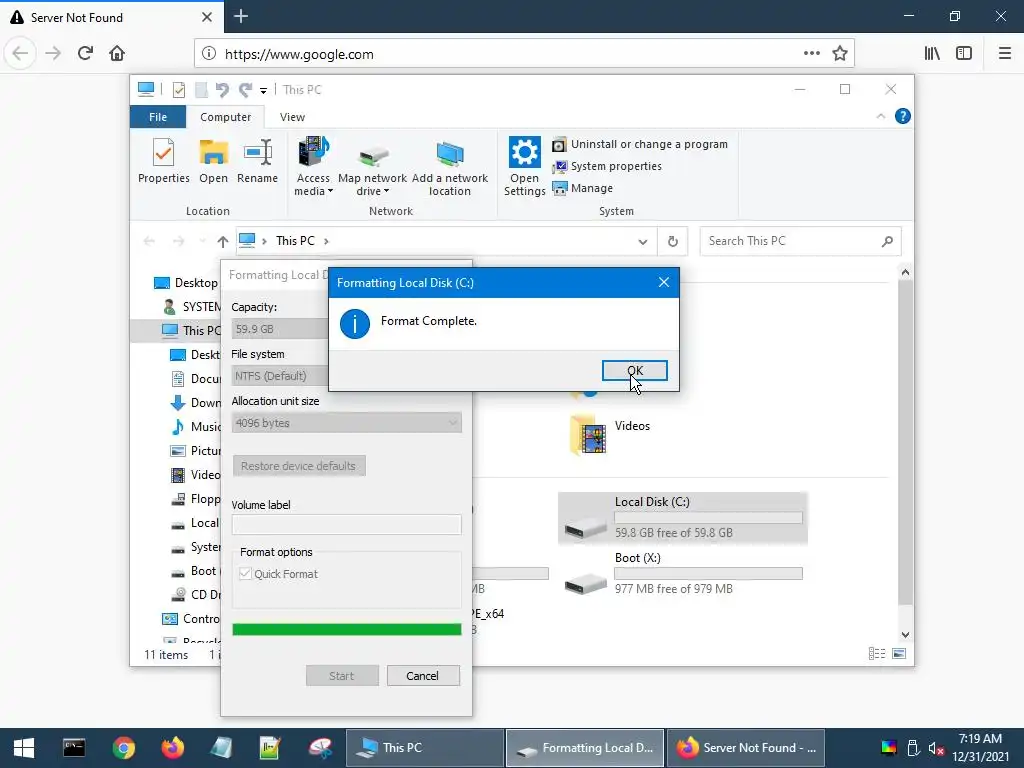Open System properties from ribbon

[607, 167]
